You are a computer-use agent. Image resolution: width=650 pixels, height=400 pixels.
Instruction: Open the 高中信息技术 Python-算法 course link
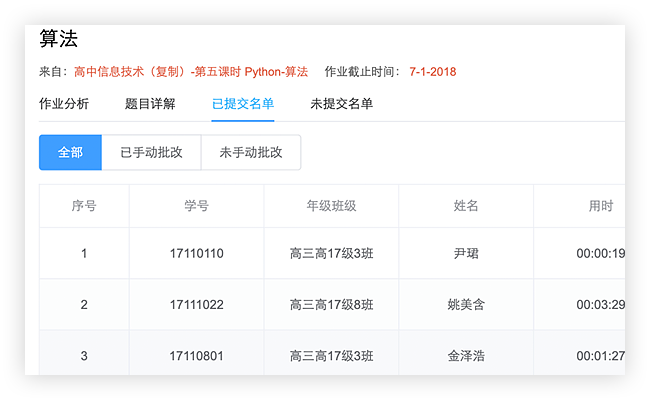[x=191, y=72]
